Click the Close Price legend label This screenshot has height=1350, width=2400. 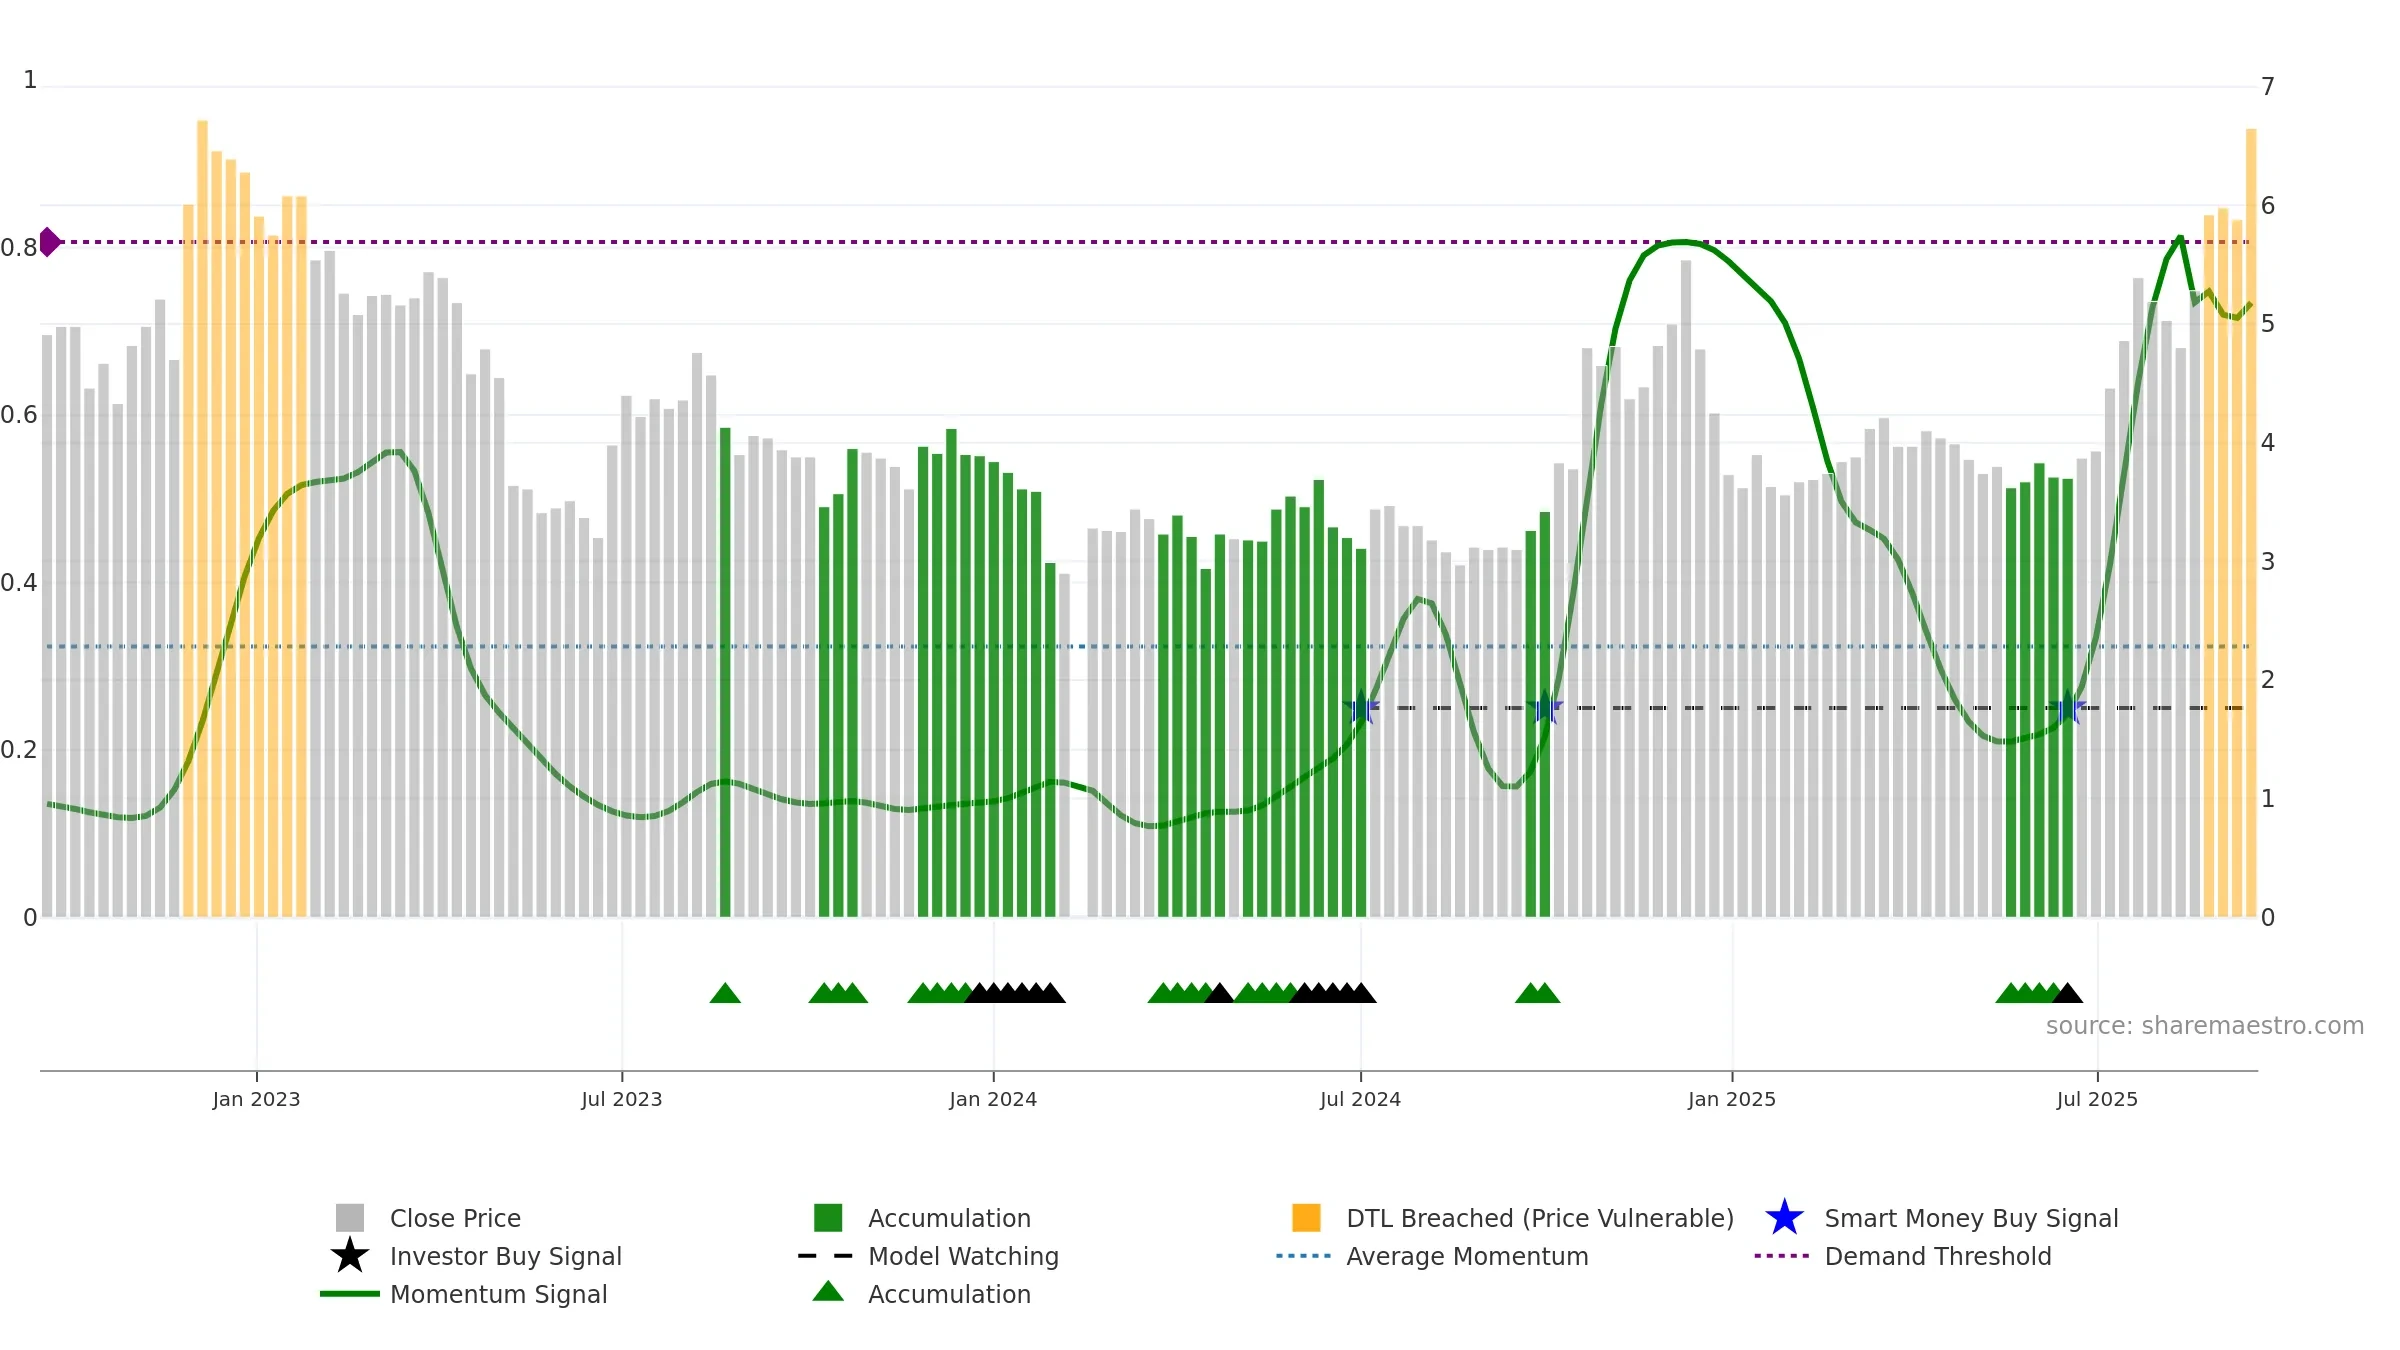(x=455, y=1218)
